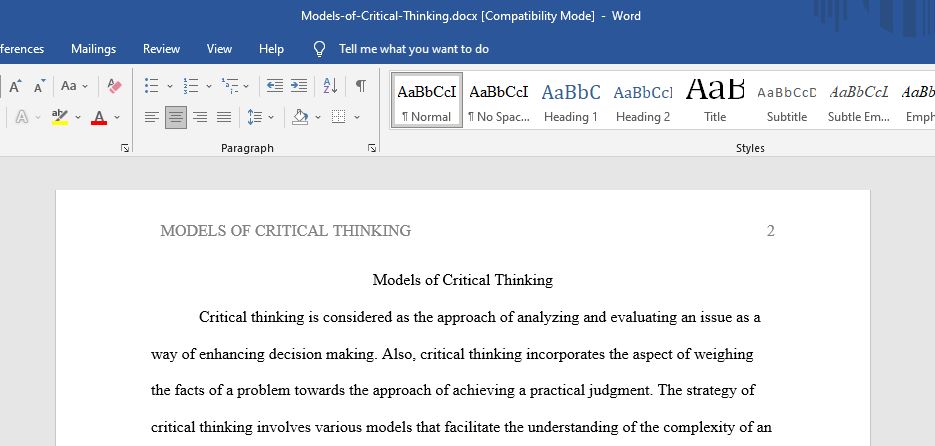Align text to the left
The width and height of the screenshot is (935, 446).
click(x=151, y=117)
